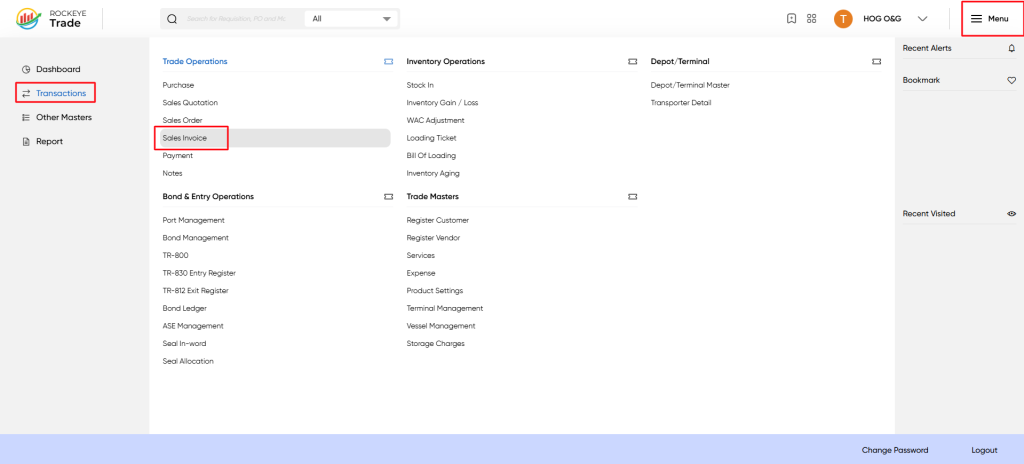Open the hamburger Menu button

tap(989, 19)
